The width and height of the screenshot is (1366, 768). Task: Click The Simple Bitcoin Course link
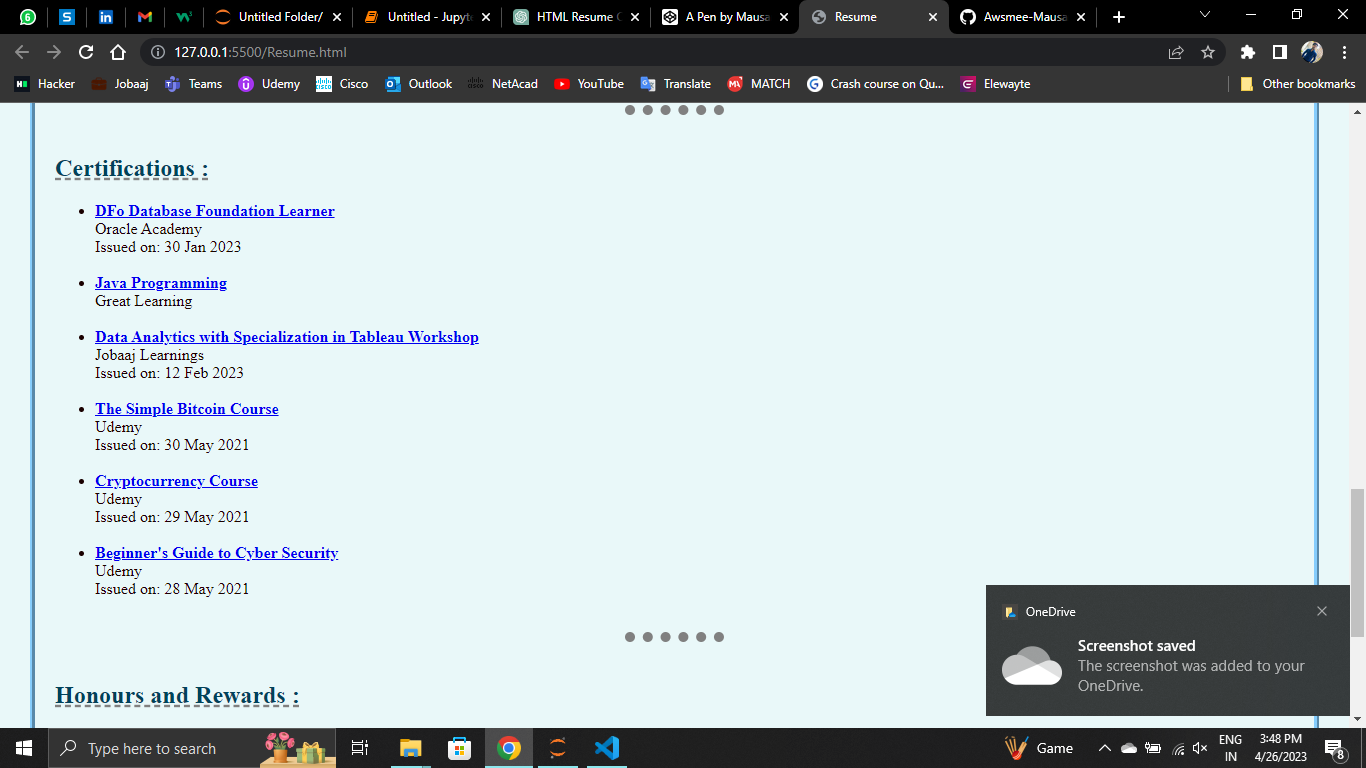click(186, 409)
